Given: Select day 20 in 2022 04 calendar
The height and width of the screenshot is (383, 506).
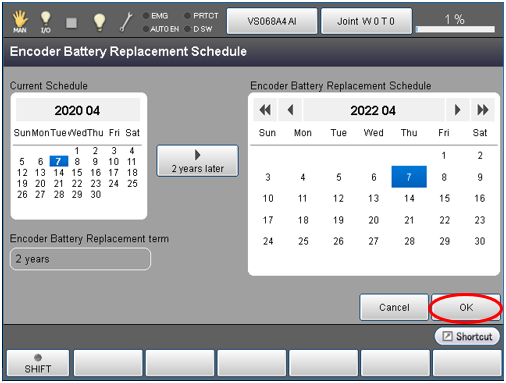Looking at the screenshot, I should [374, 220].
